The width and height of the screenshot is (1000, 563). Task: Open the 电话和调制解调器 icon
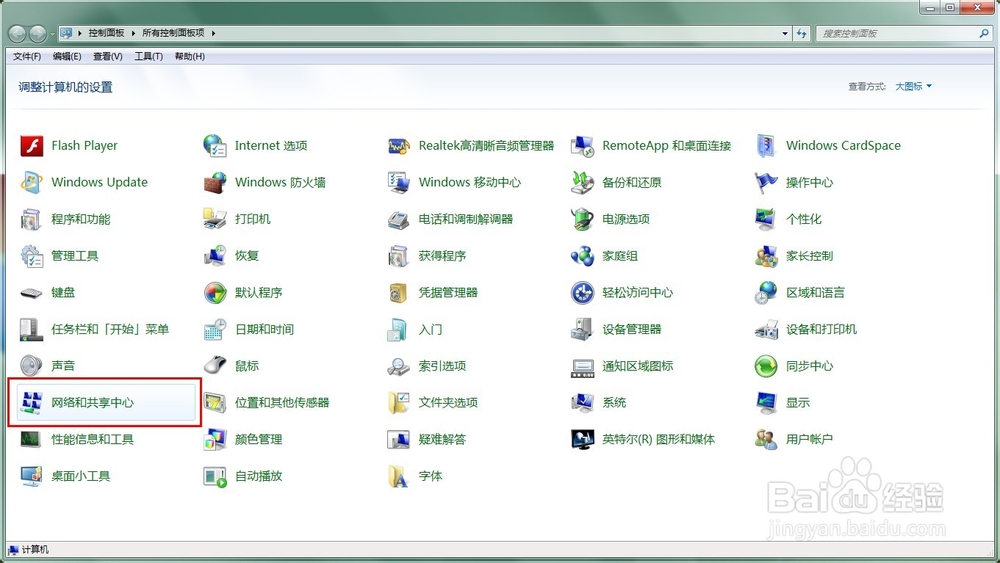pyautogui.click(x=399, y=219)
